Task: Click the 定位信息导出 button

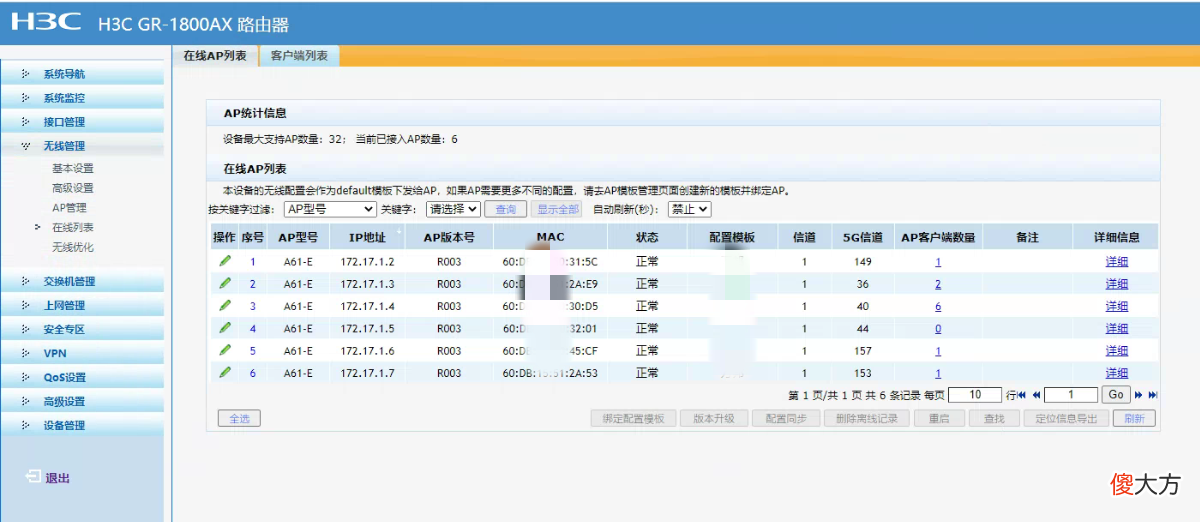Action: [x=1065, y=419]
